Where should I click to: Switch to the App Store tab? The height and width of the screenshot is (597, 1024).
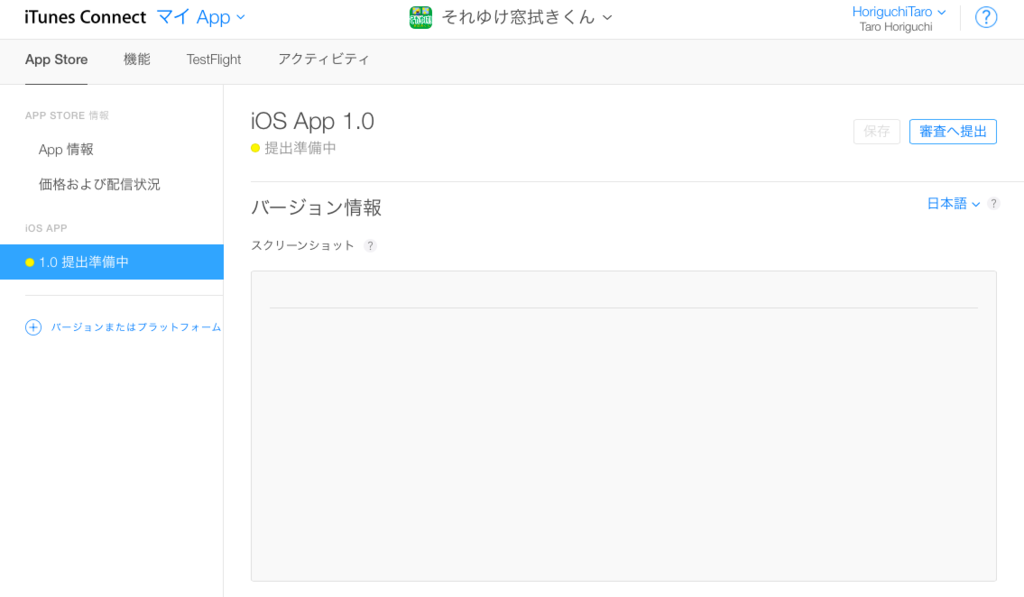pyautogui.click(x=56, y=59)
